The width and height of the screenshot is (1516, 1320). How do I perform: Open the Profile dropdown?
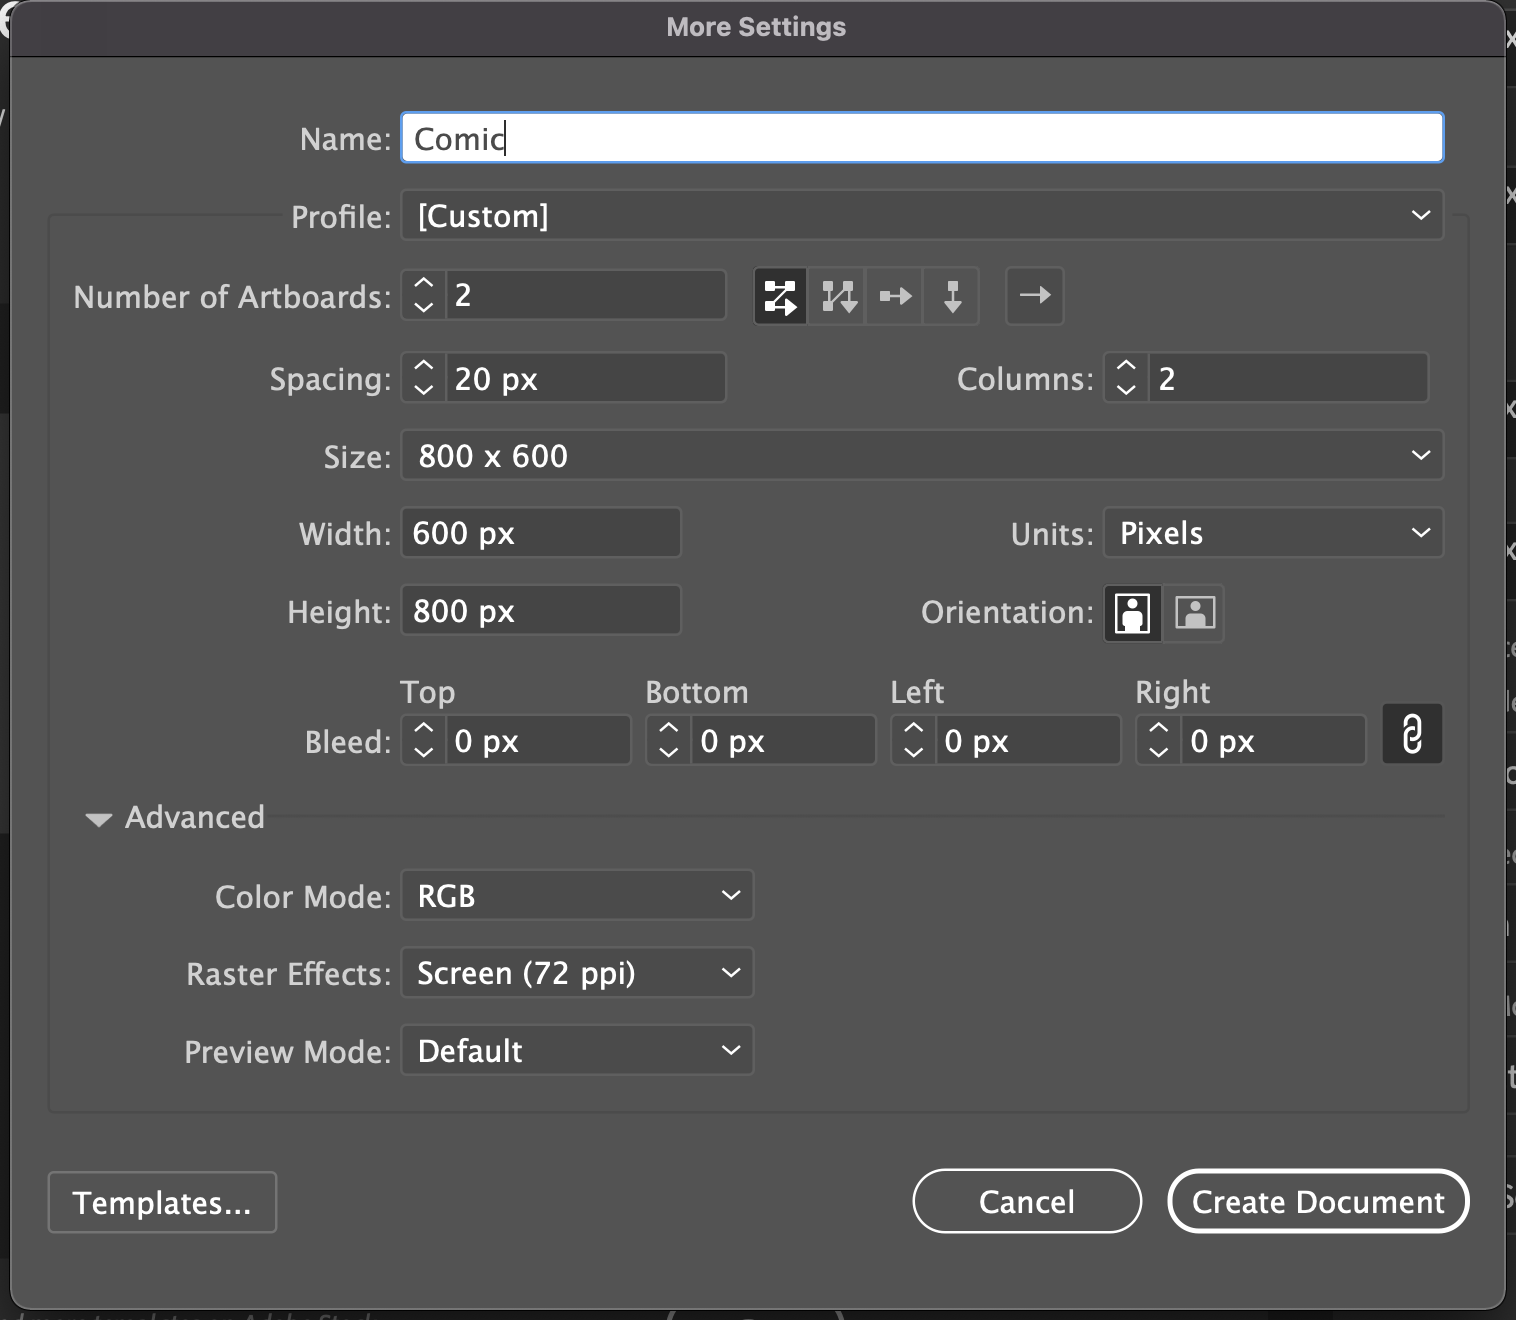(x=921, y=216)
